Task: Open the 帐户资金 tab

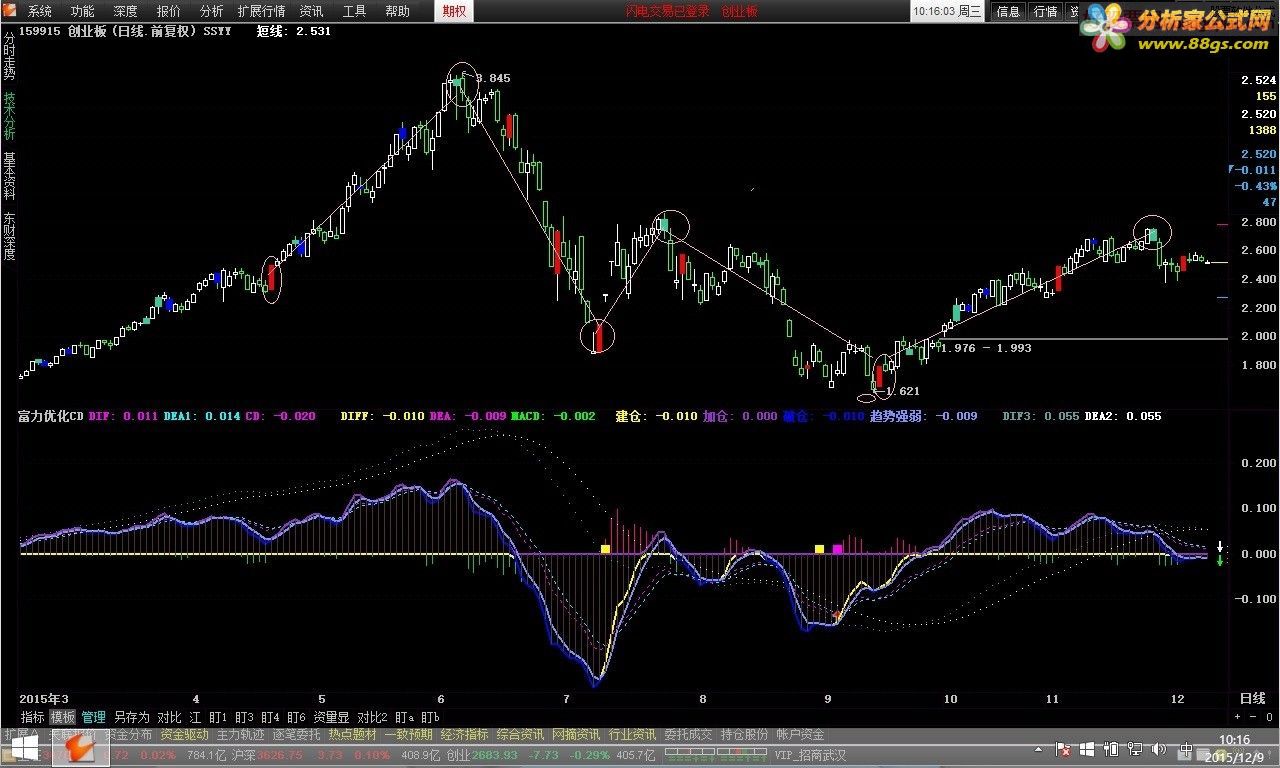Action: tap(800, 734)
